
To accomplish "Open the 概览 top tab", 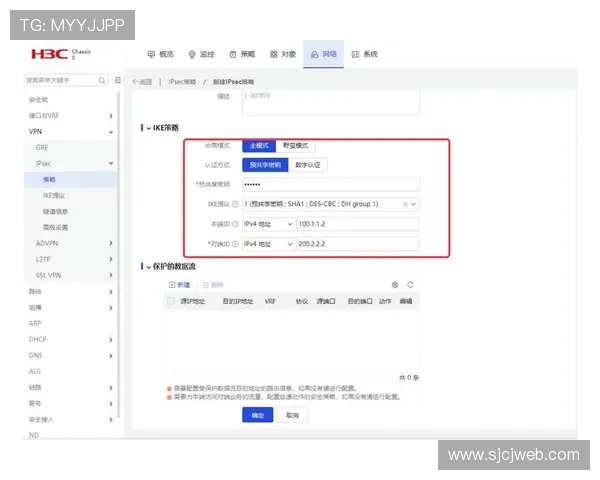I will coord(161,54).
